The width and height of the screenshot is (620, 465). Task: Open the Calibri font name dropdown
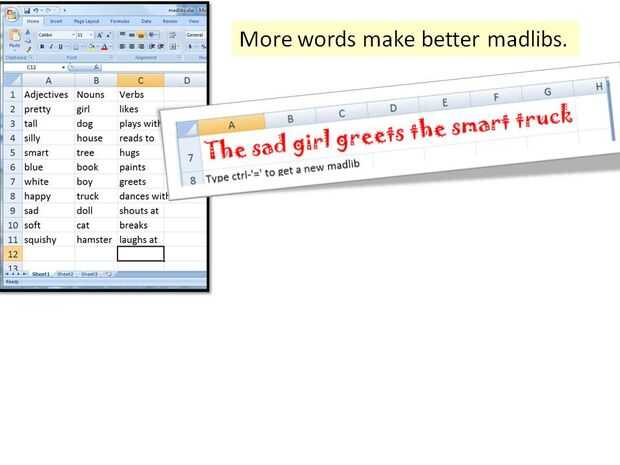coord(73,35)
